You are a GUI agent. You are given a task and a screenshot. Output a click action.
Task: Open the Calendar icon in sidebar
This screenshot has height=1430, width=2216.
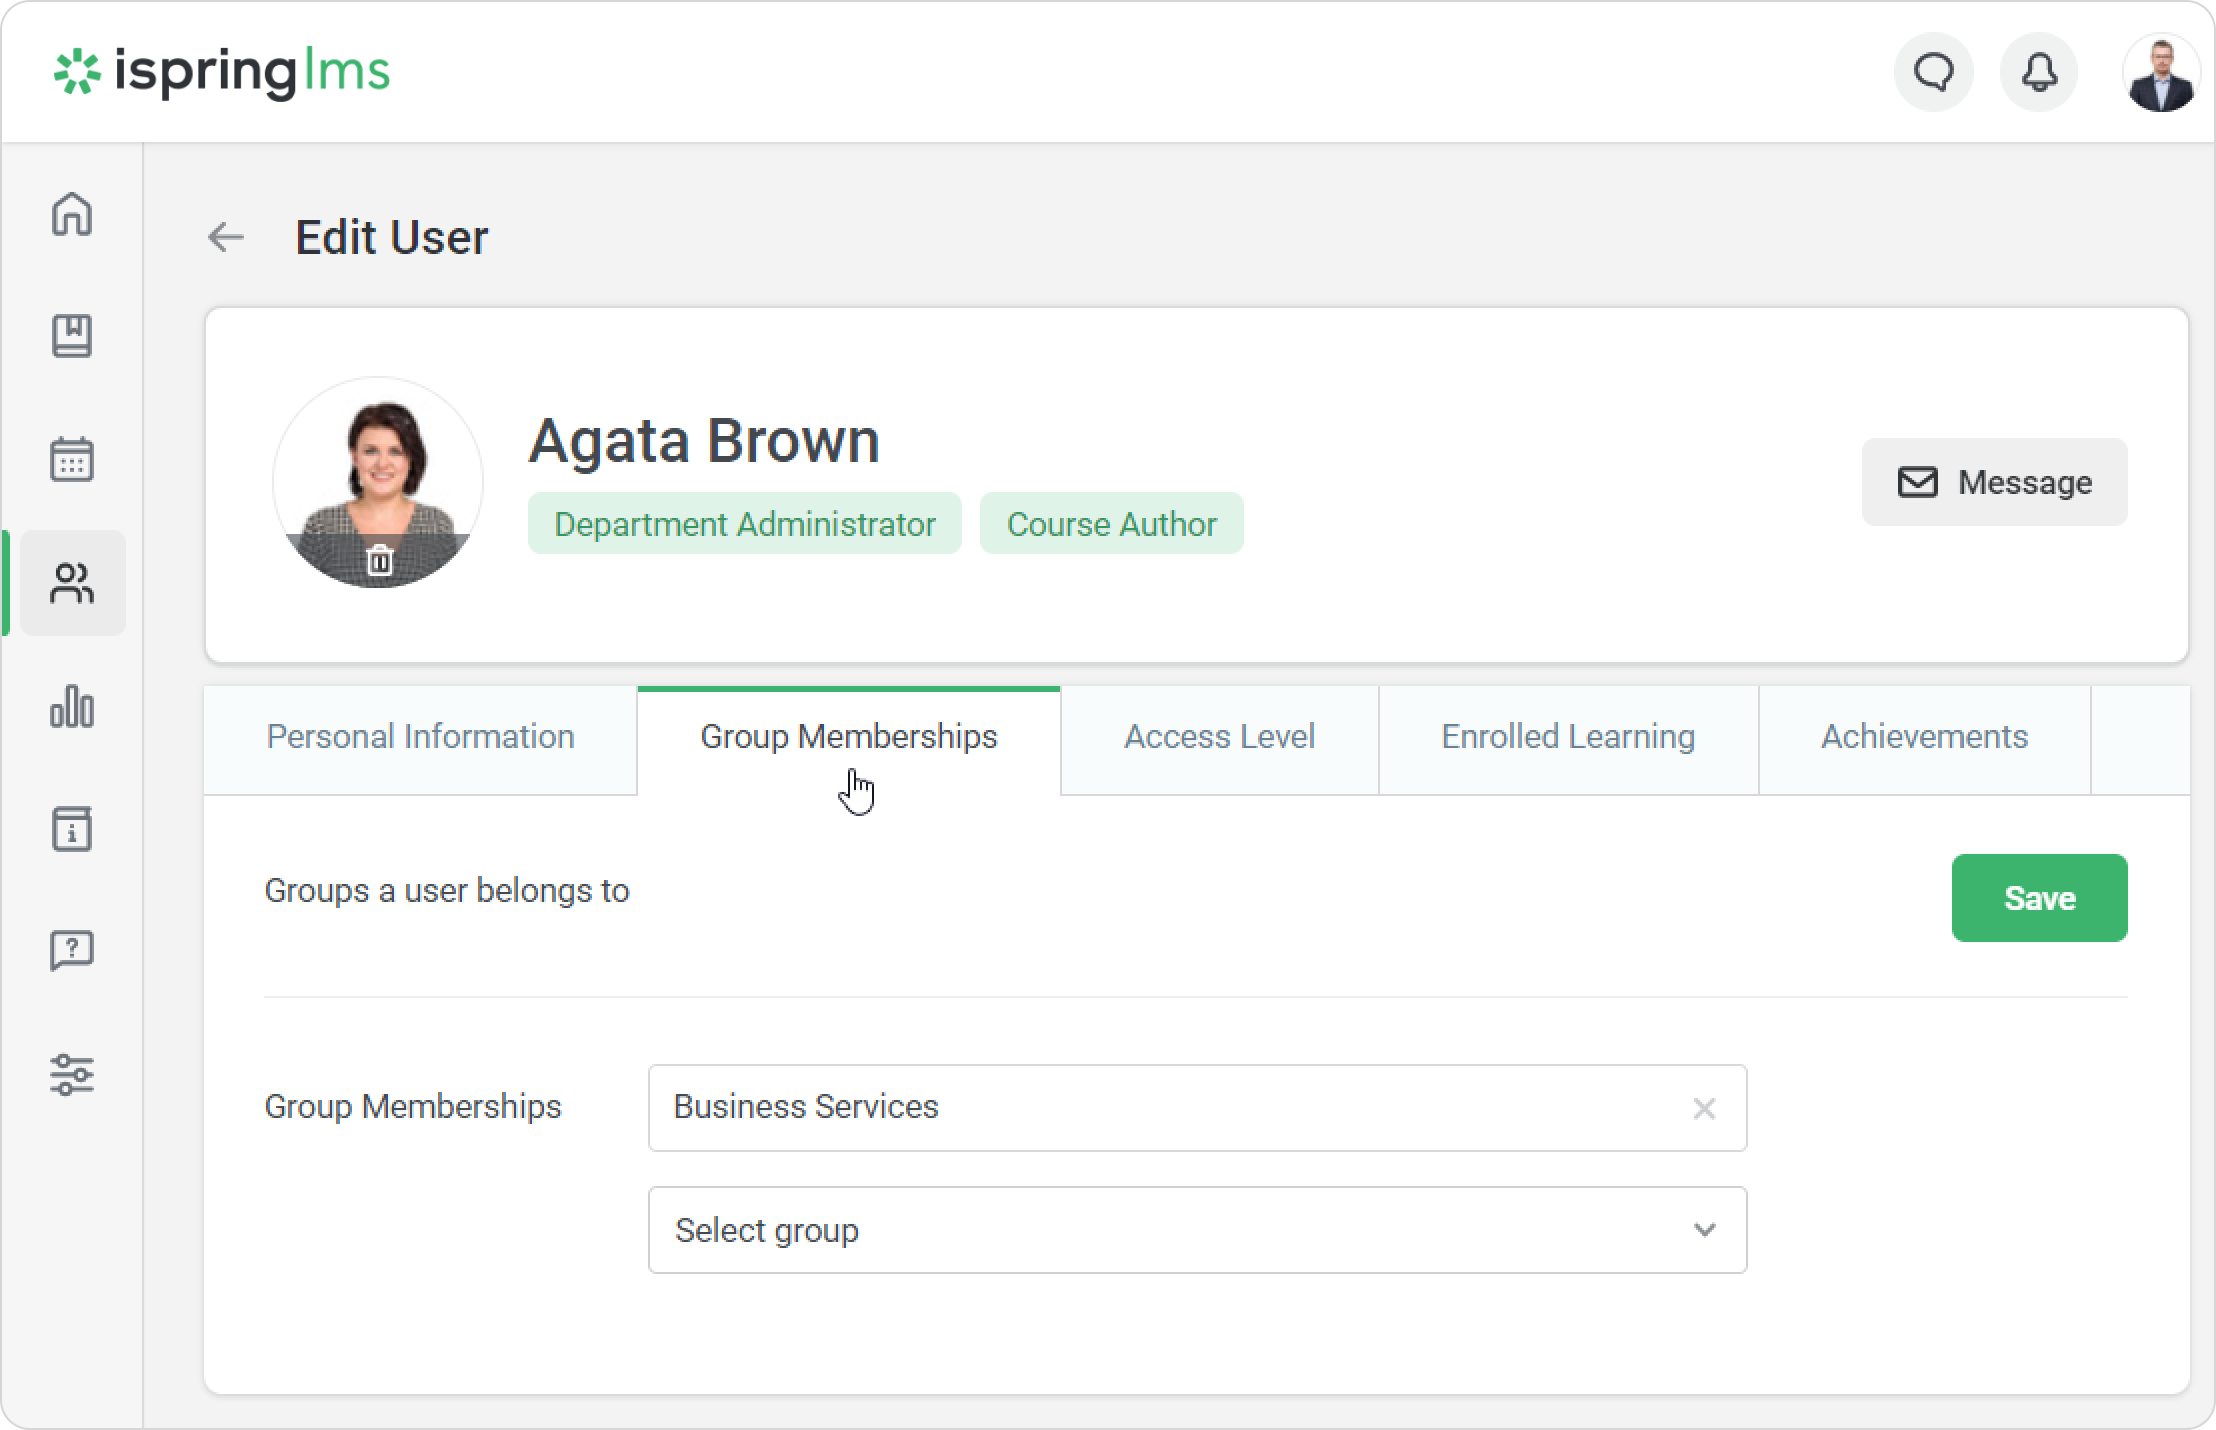72,460
